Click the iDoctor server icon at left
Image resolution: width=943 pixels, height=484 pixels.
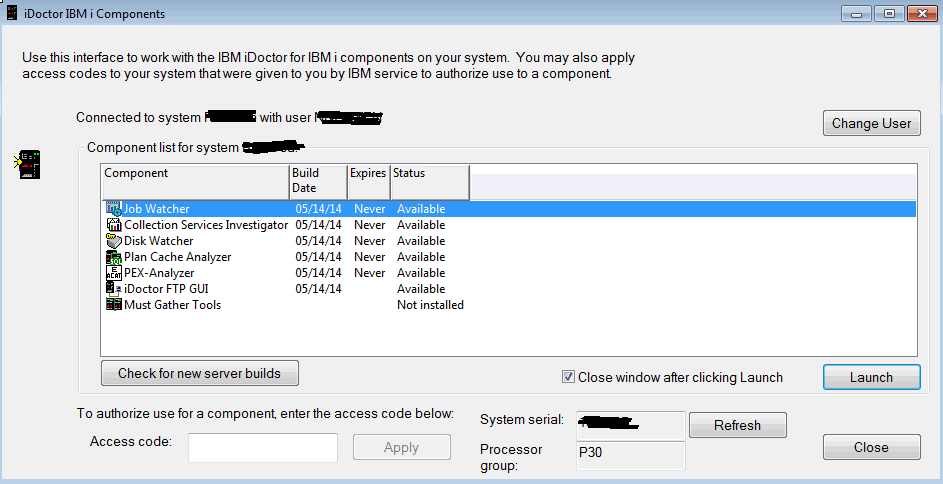pos(27,164)
